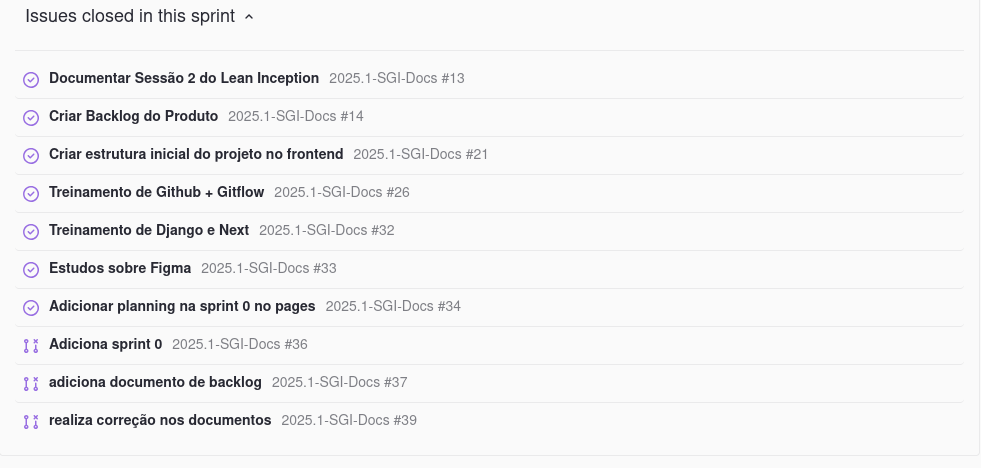The width and height of the screenshot is (981, 468).
Task: Click closed-issue icon beside Estudos sobre Figma
Action: [31, 270]
